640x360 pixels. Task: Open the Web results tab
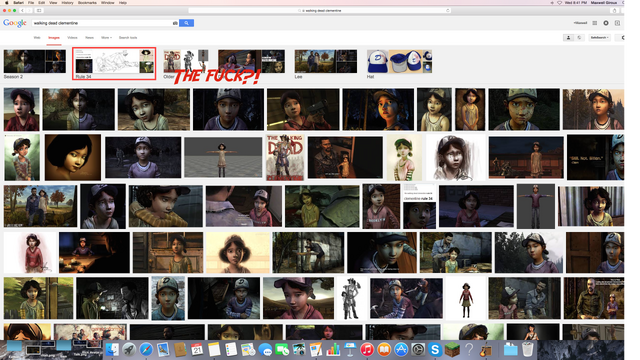37,38
